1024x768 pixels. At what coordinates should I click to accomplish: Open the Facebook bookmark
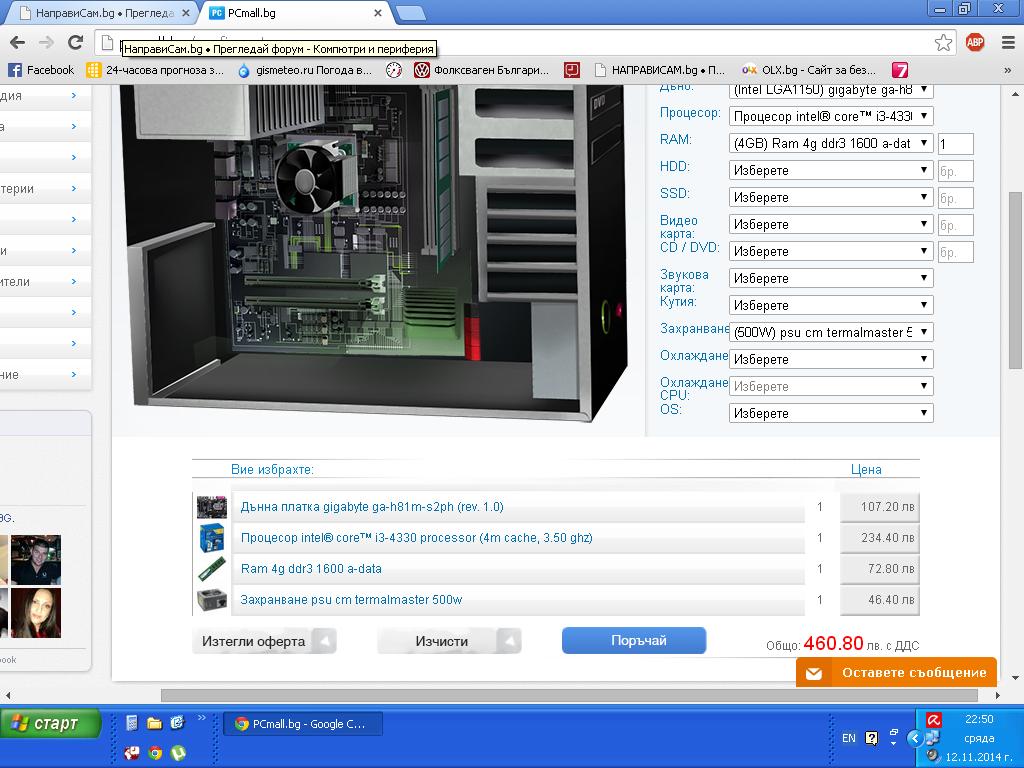(x=41, y=70)
